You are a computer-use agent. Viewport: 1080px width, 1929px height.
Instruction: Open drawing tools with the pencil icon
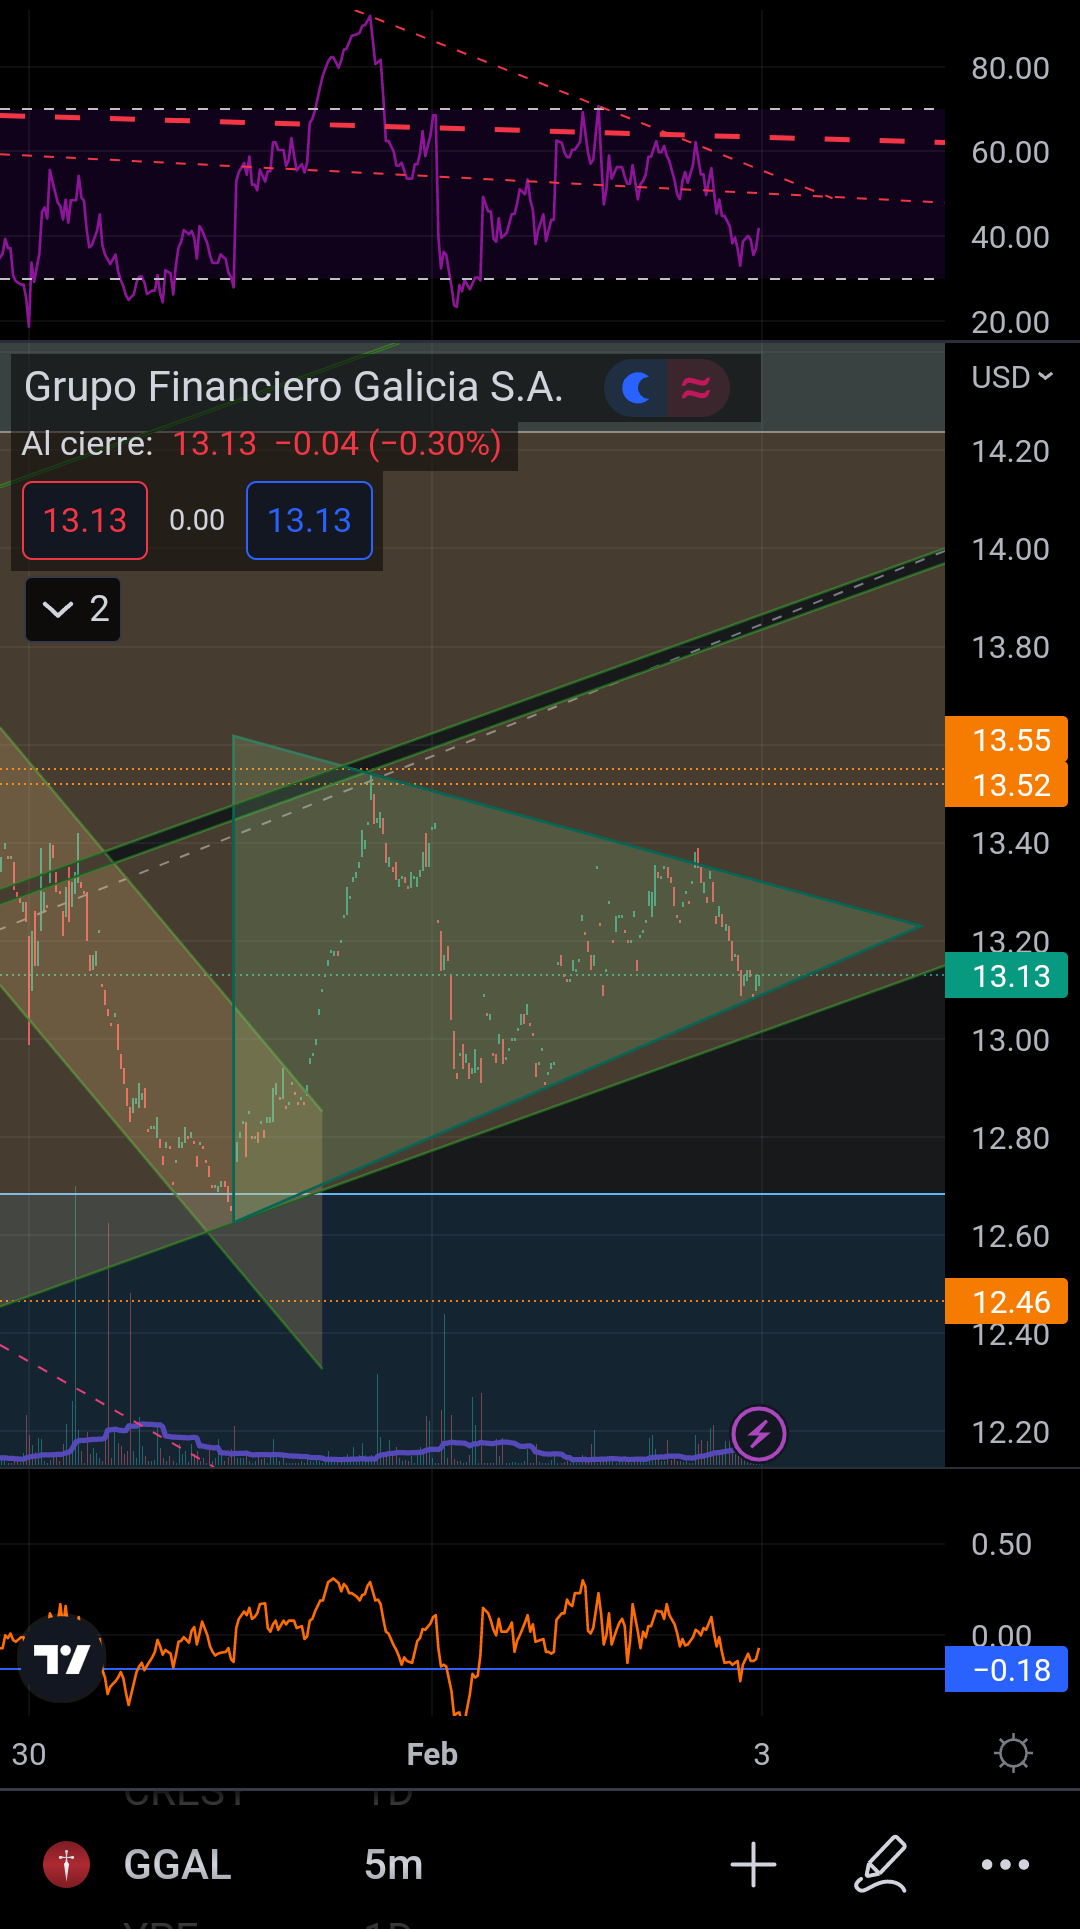point(881,1865)
